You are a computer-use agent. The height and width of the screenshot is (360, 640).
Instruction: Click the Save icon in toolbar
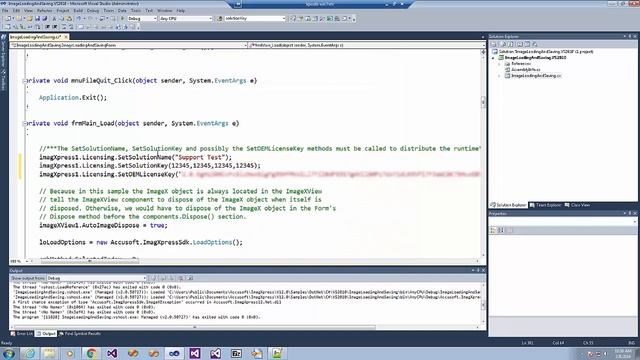37,18
